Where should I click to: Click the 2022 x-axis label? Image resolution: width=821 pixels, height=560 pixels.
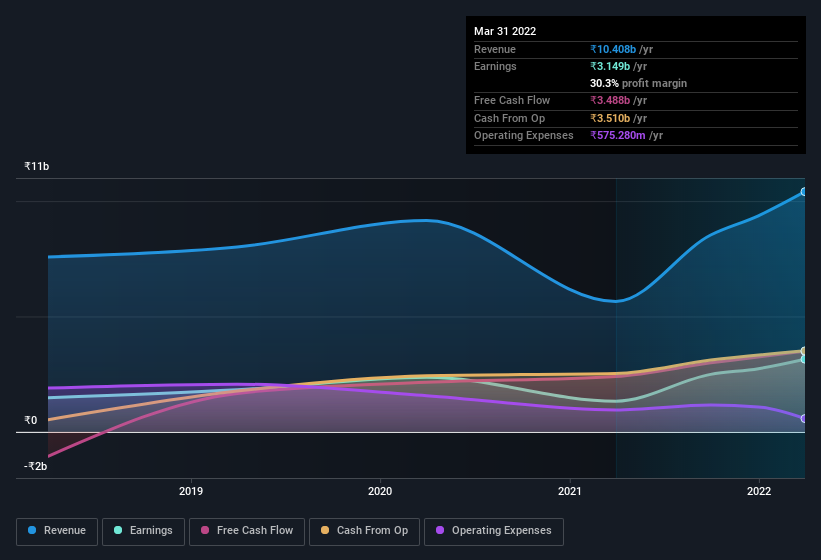[x=759, y=491]
